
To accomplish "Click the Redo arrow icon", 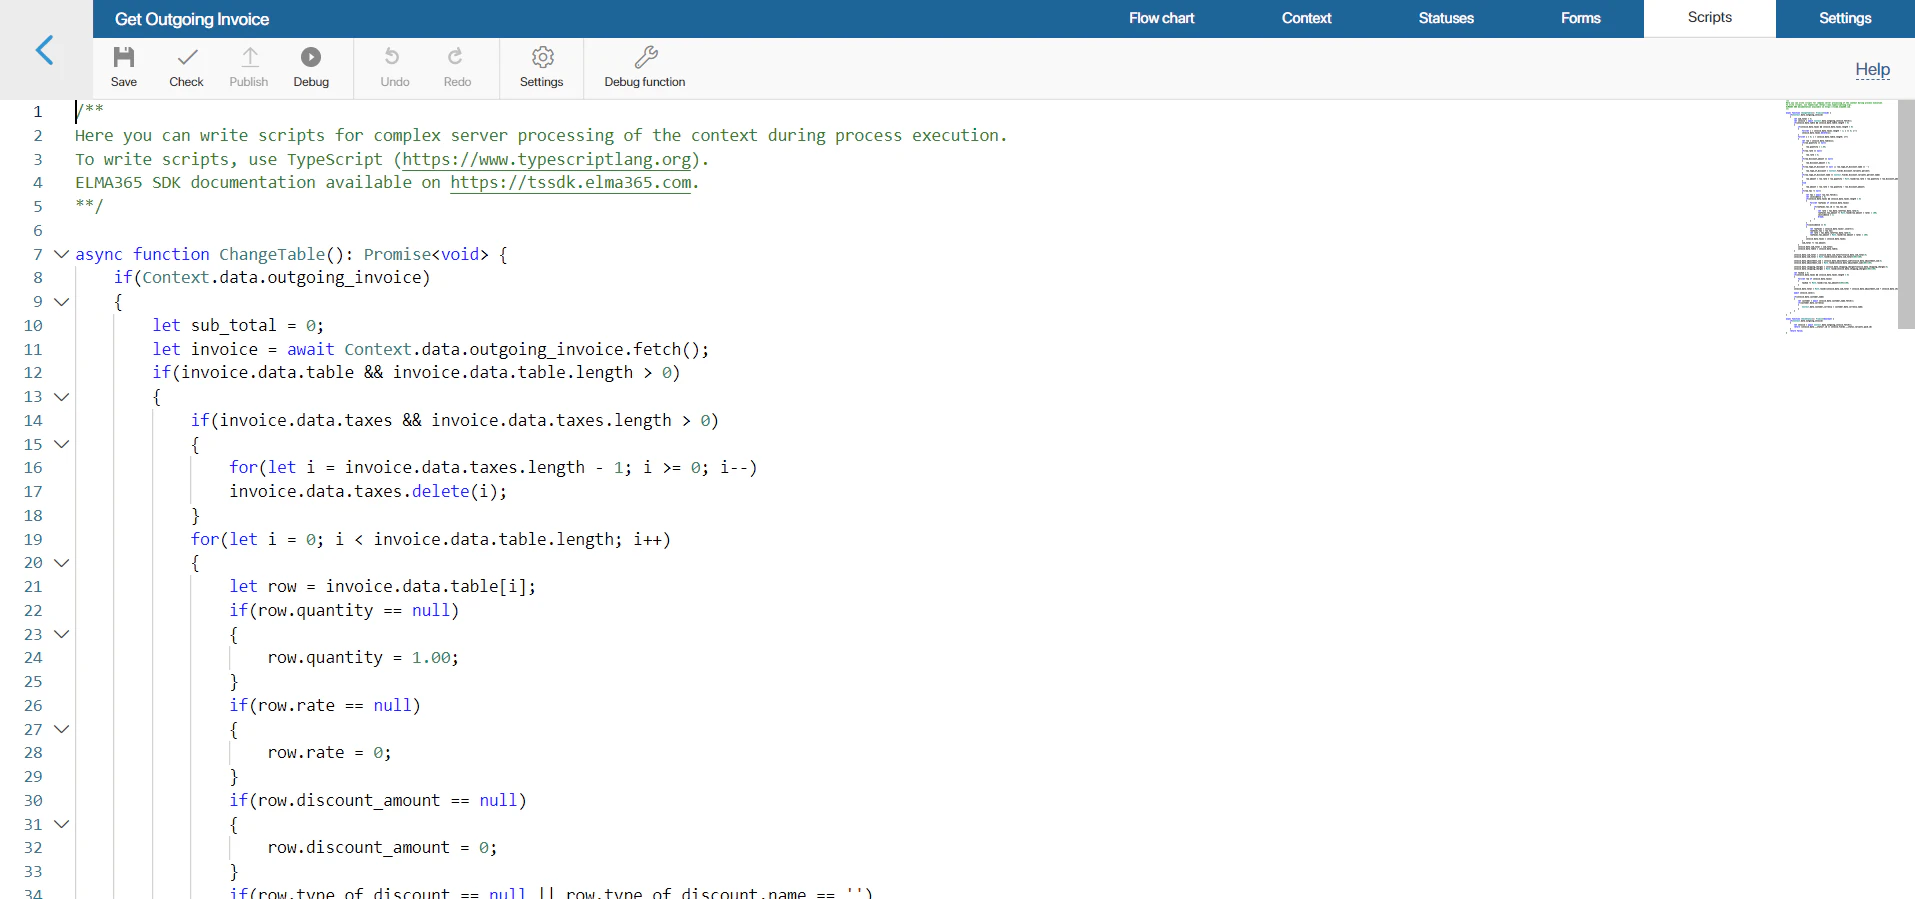I will [x=457, y=58].
